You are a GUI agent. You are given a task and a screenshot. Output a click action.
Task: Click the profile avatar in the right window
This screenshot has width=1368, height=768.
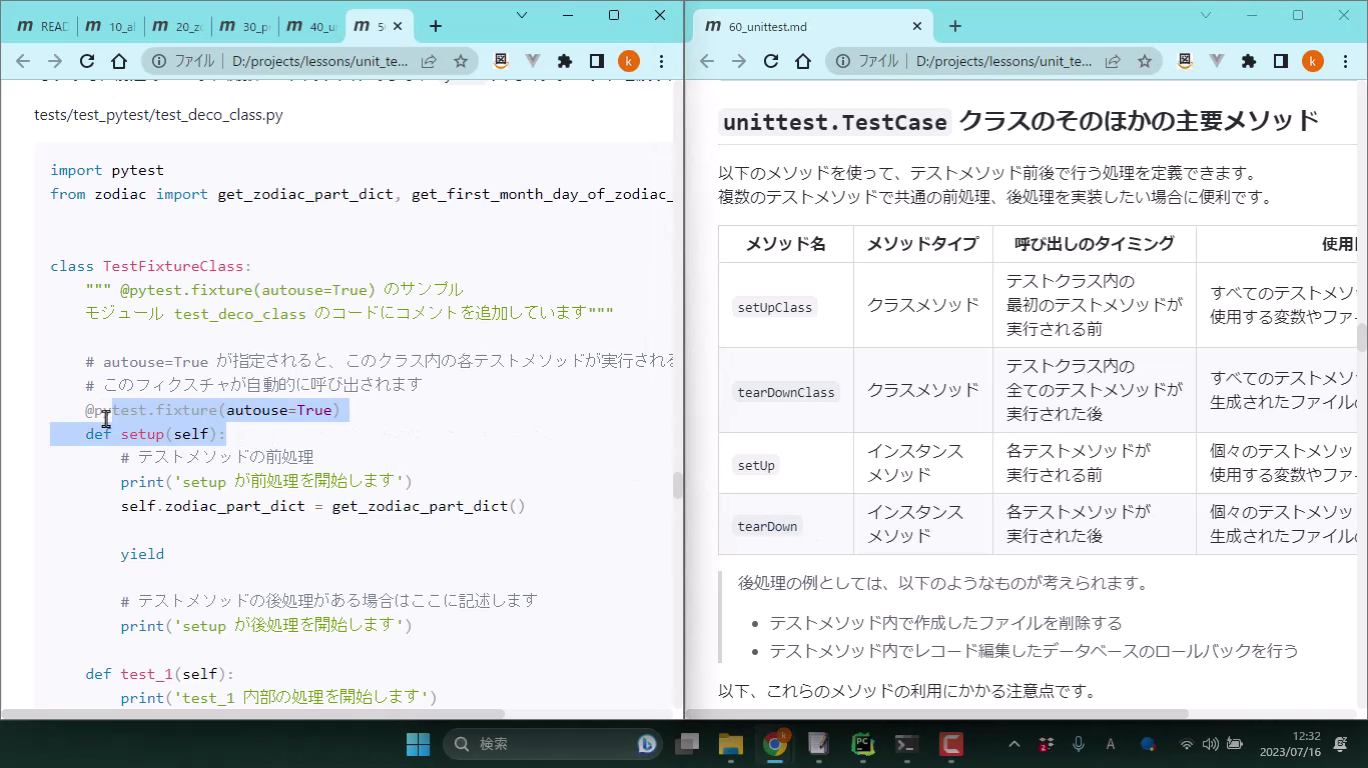tap(1312, 61)
